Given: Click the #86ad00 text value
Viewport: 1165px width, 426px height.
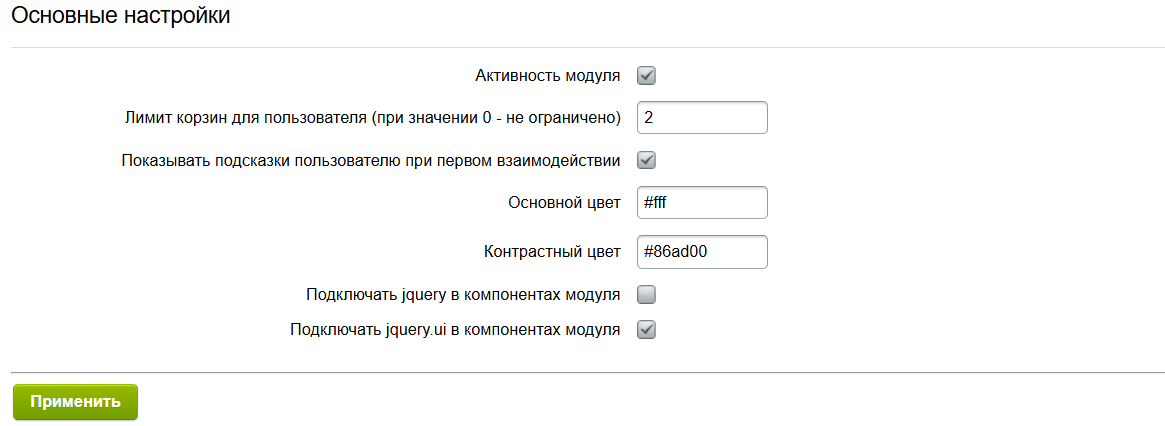Looking at the screenshot, I should click(x=675, y=252).
